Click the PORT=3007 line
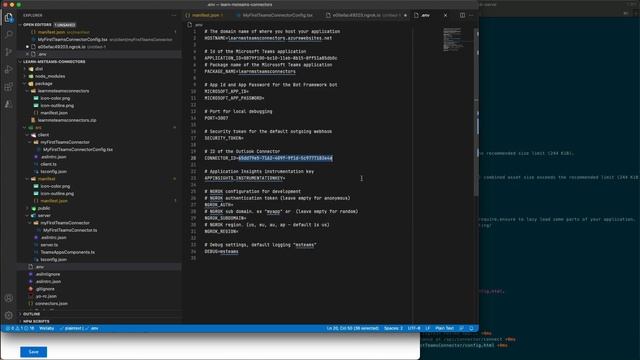The height and width of the screenshot is (360, 640). (216, 118)
